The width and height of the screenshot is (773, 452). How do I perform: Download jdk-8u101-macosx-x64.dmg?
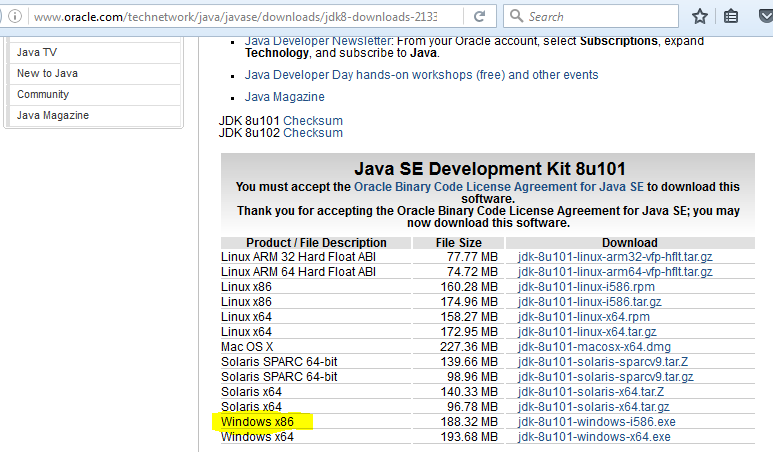(x=595, y=347)
